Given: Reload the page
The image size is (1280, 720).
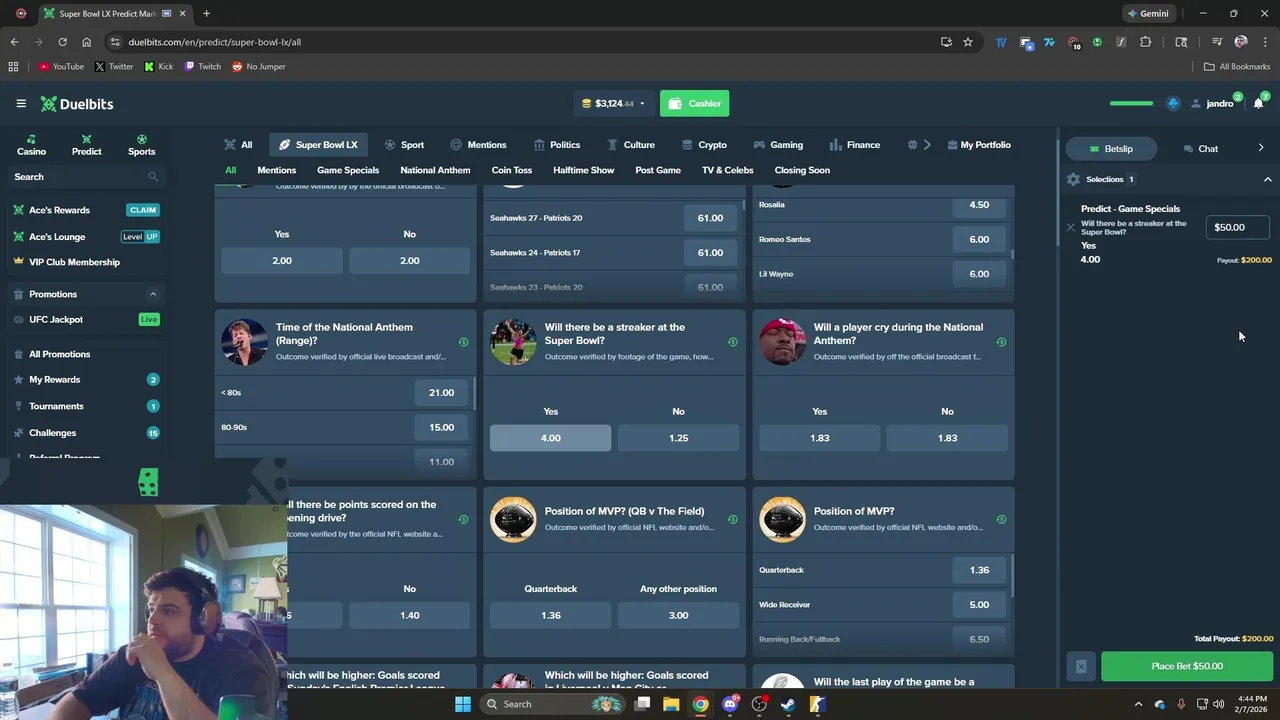Looking at the screenshot, I should point(62,42).
